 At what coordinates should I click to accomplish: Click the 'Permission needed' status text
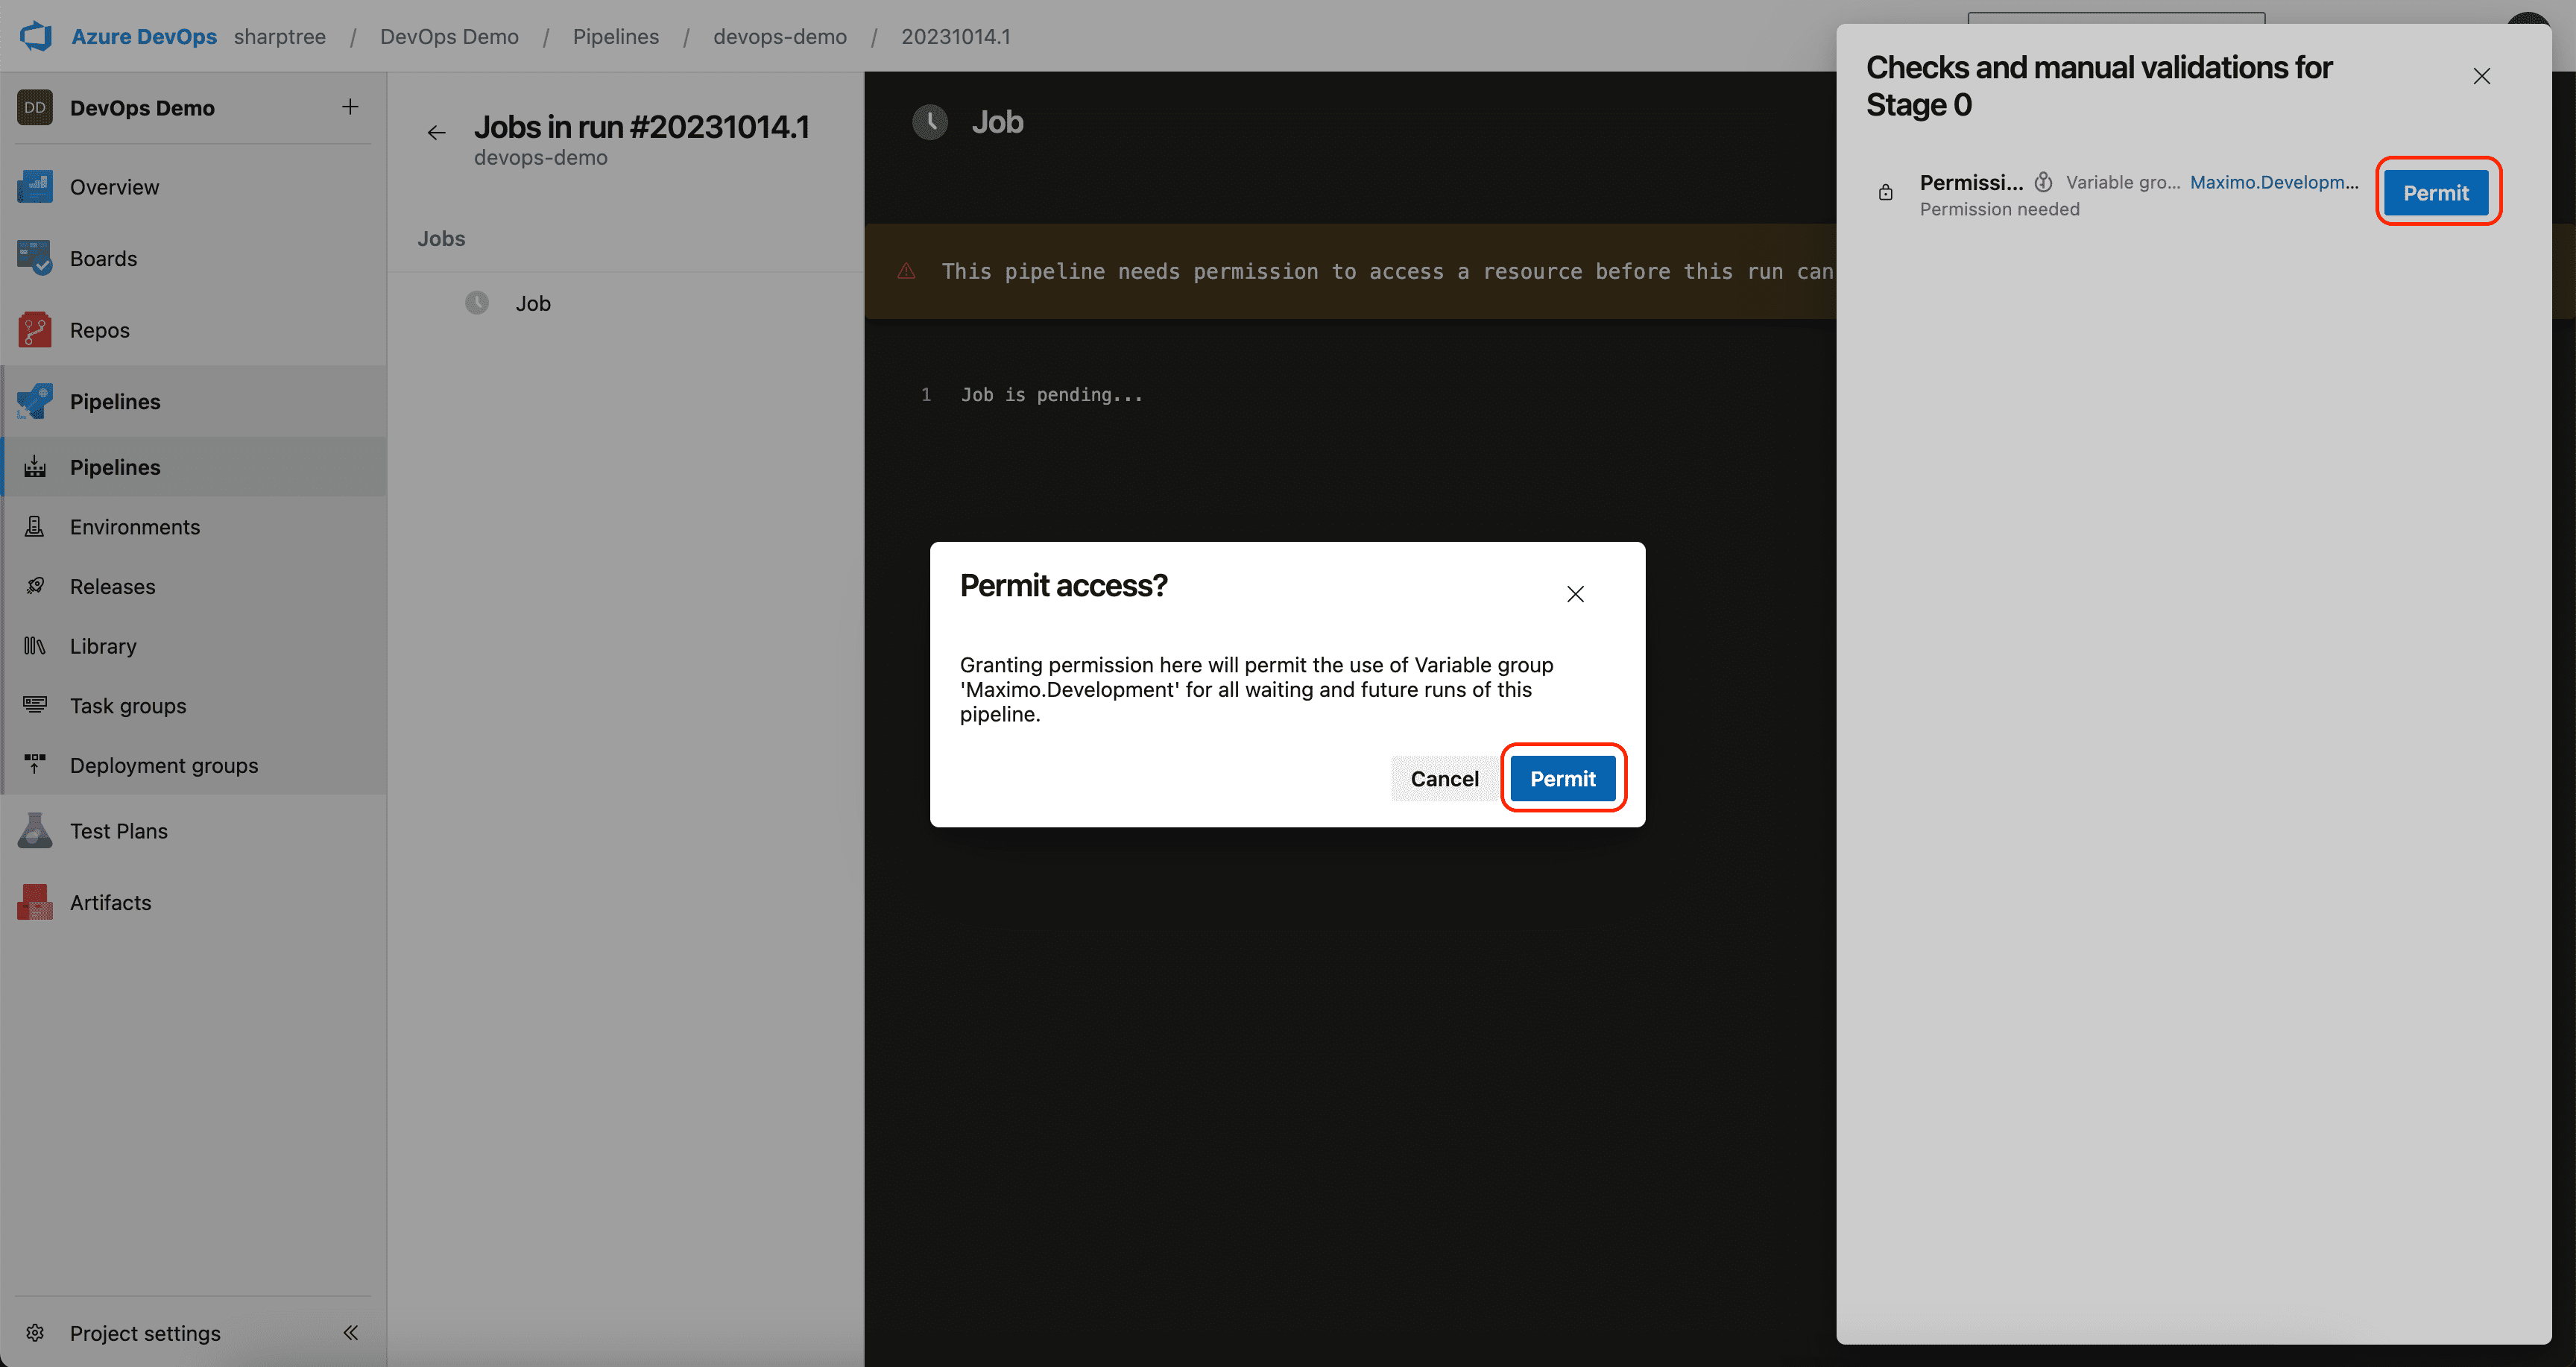click(x=1999, y=209)
